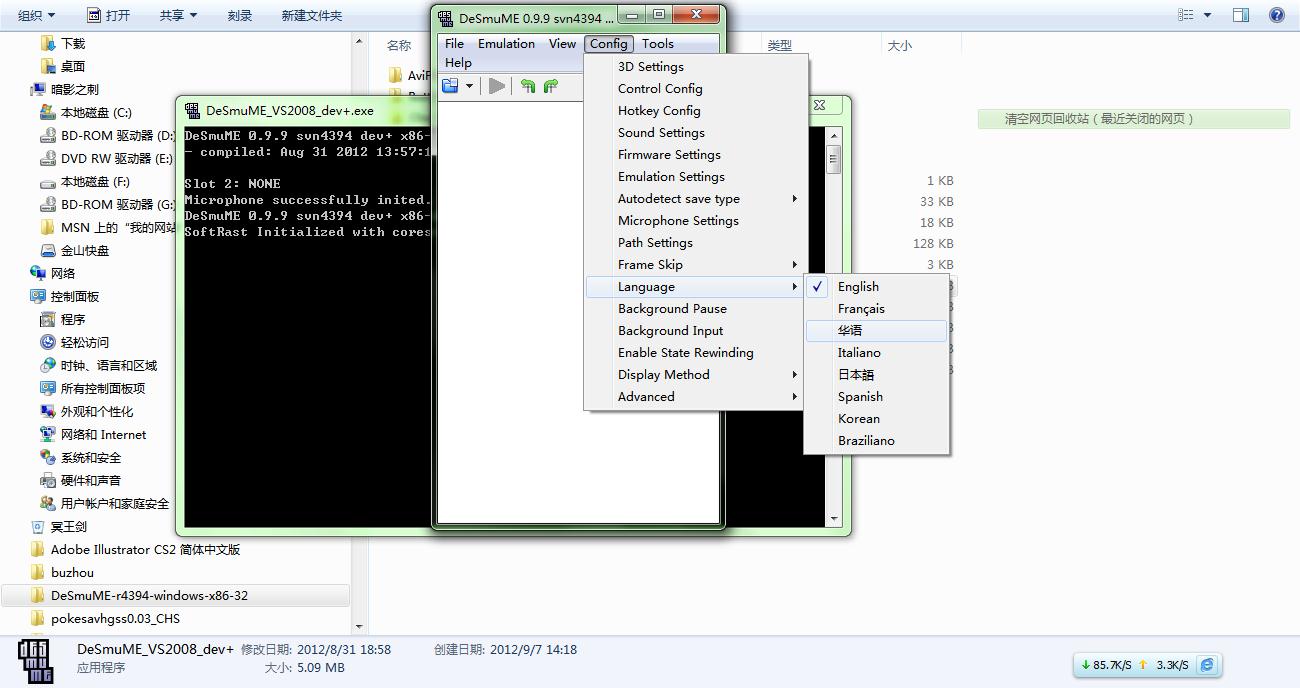Open 3D Settings from Config menu
The height and width of the screenshot is (688, 1300).
(696, 67)
